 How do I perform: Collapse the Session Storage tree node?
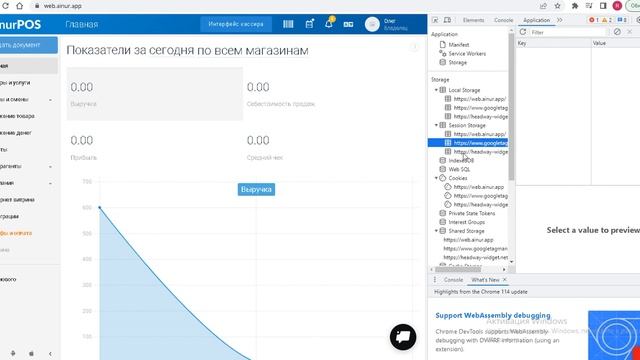pyautogui.click(x=436, y=125)
